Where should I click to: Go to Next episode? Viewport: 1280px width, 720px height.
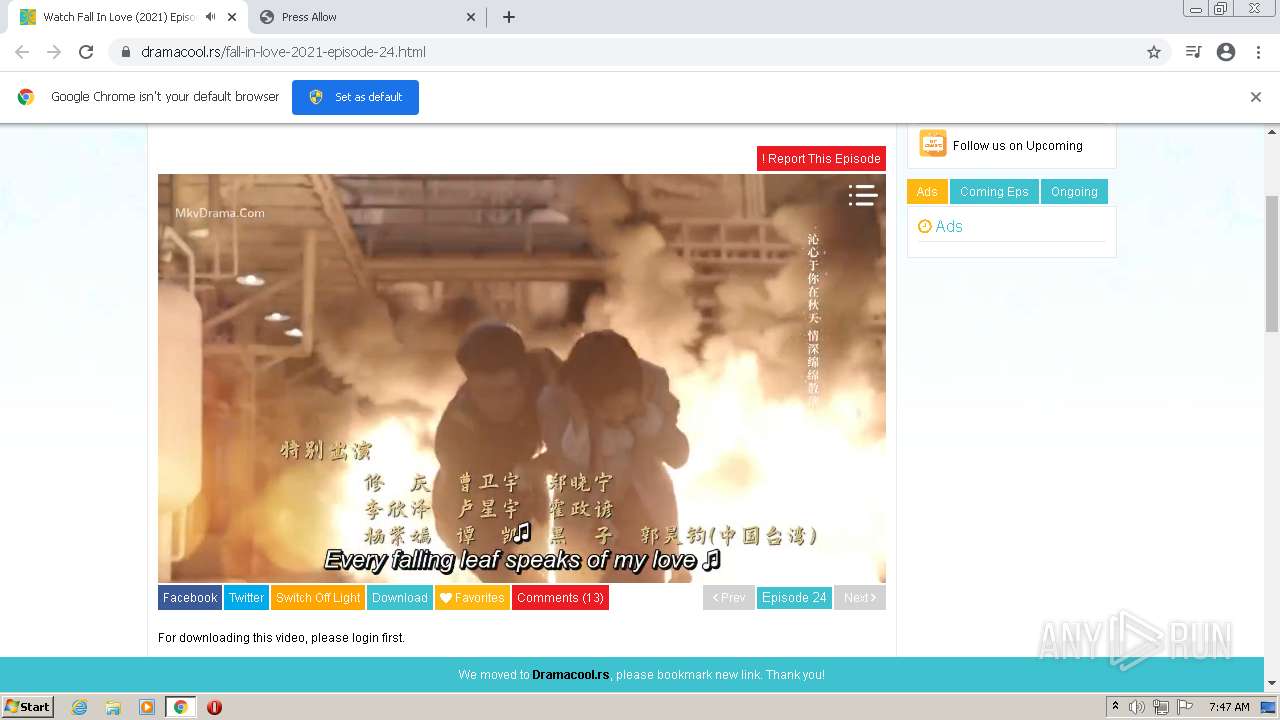[x=860, y=598]
